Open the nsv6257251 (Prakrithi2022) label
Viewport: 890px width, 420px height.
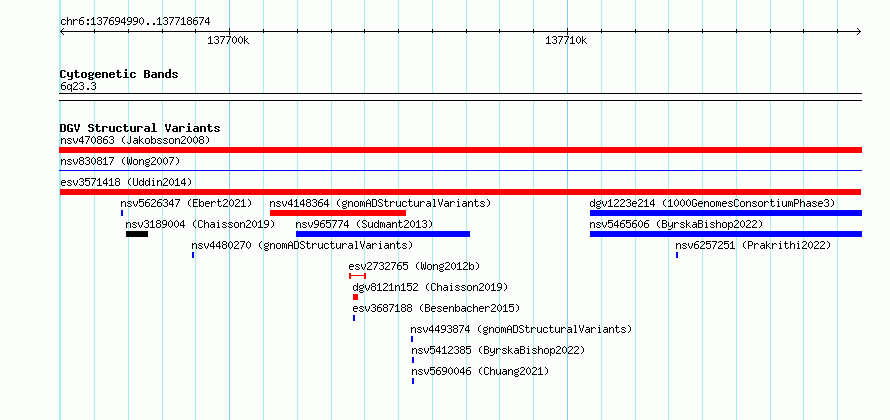coord(753,245)
